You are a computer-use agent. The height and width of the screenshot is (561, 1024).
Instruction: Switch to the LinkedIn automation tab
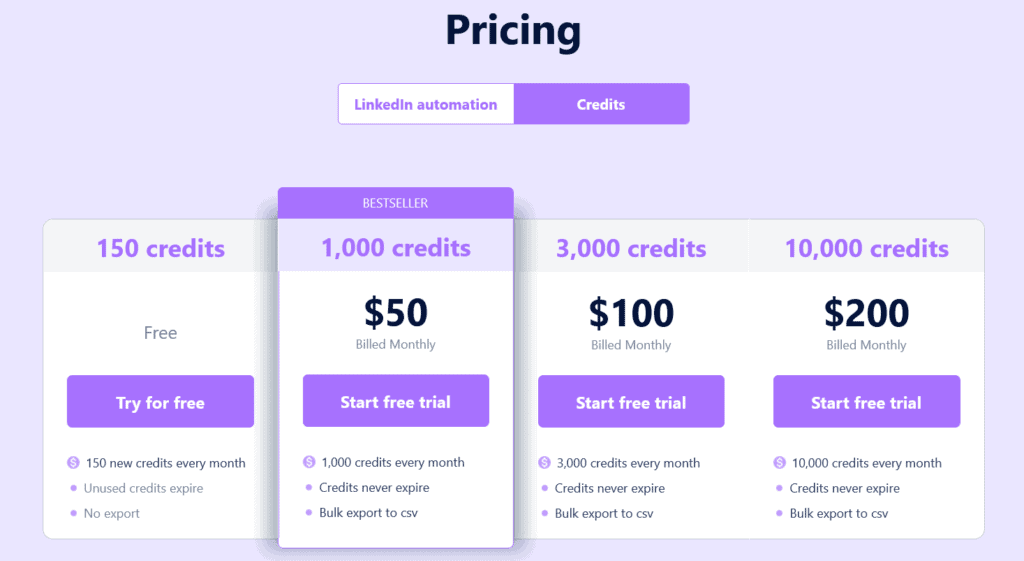click(x=425, y=104)
